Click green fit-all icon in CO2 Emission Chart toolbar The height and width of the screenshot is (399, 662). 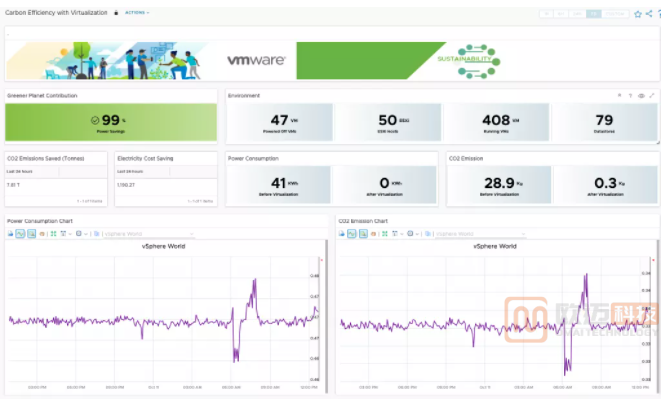coord(385,233)
